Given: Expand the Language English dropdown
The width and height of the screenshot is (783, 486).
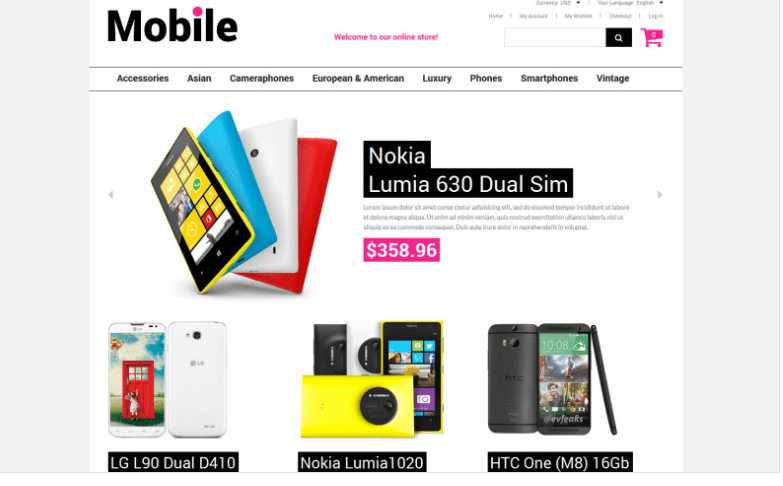Looking at the screenshot, I should pyautogui.click(x=630, y=3).
